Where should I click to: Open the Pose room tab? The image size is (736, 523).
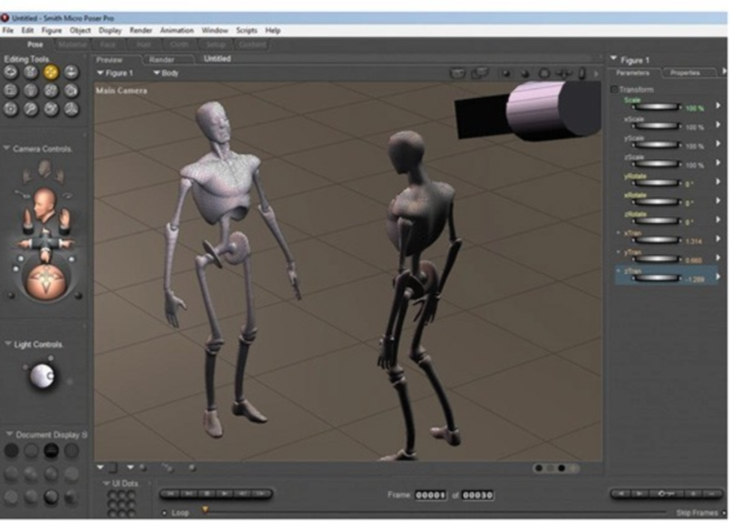[x=35, y=45]
